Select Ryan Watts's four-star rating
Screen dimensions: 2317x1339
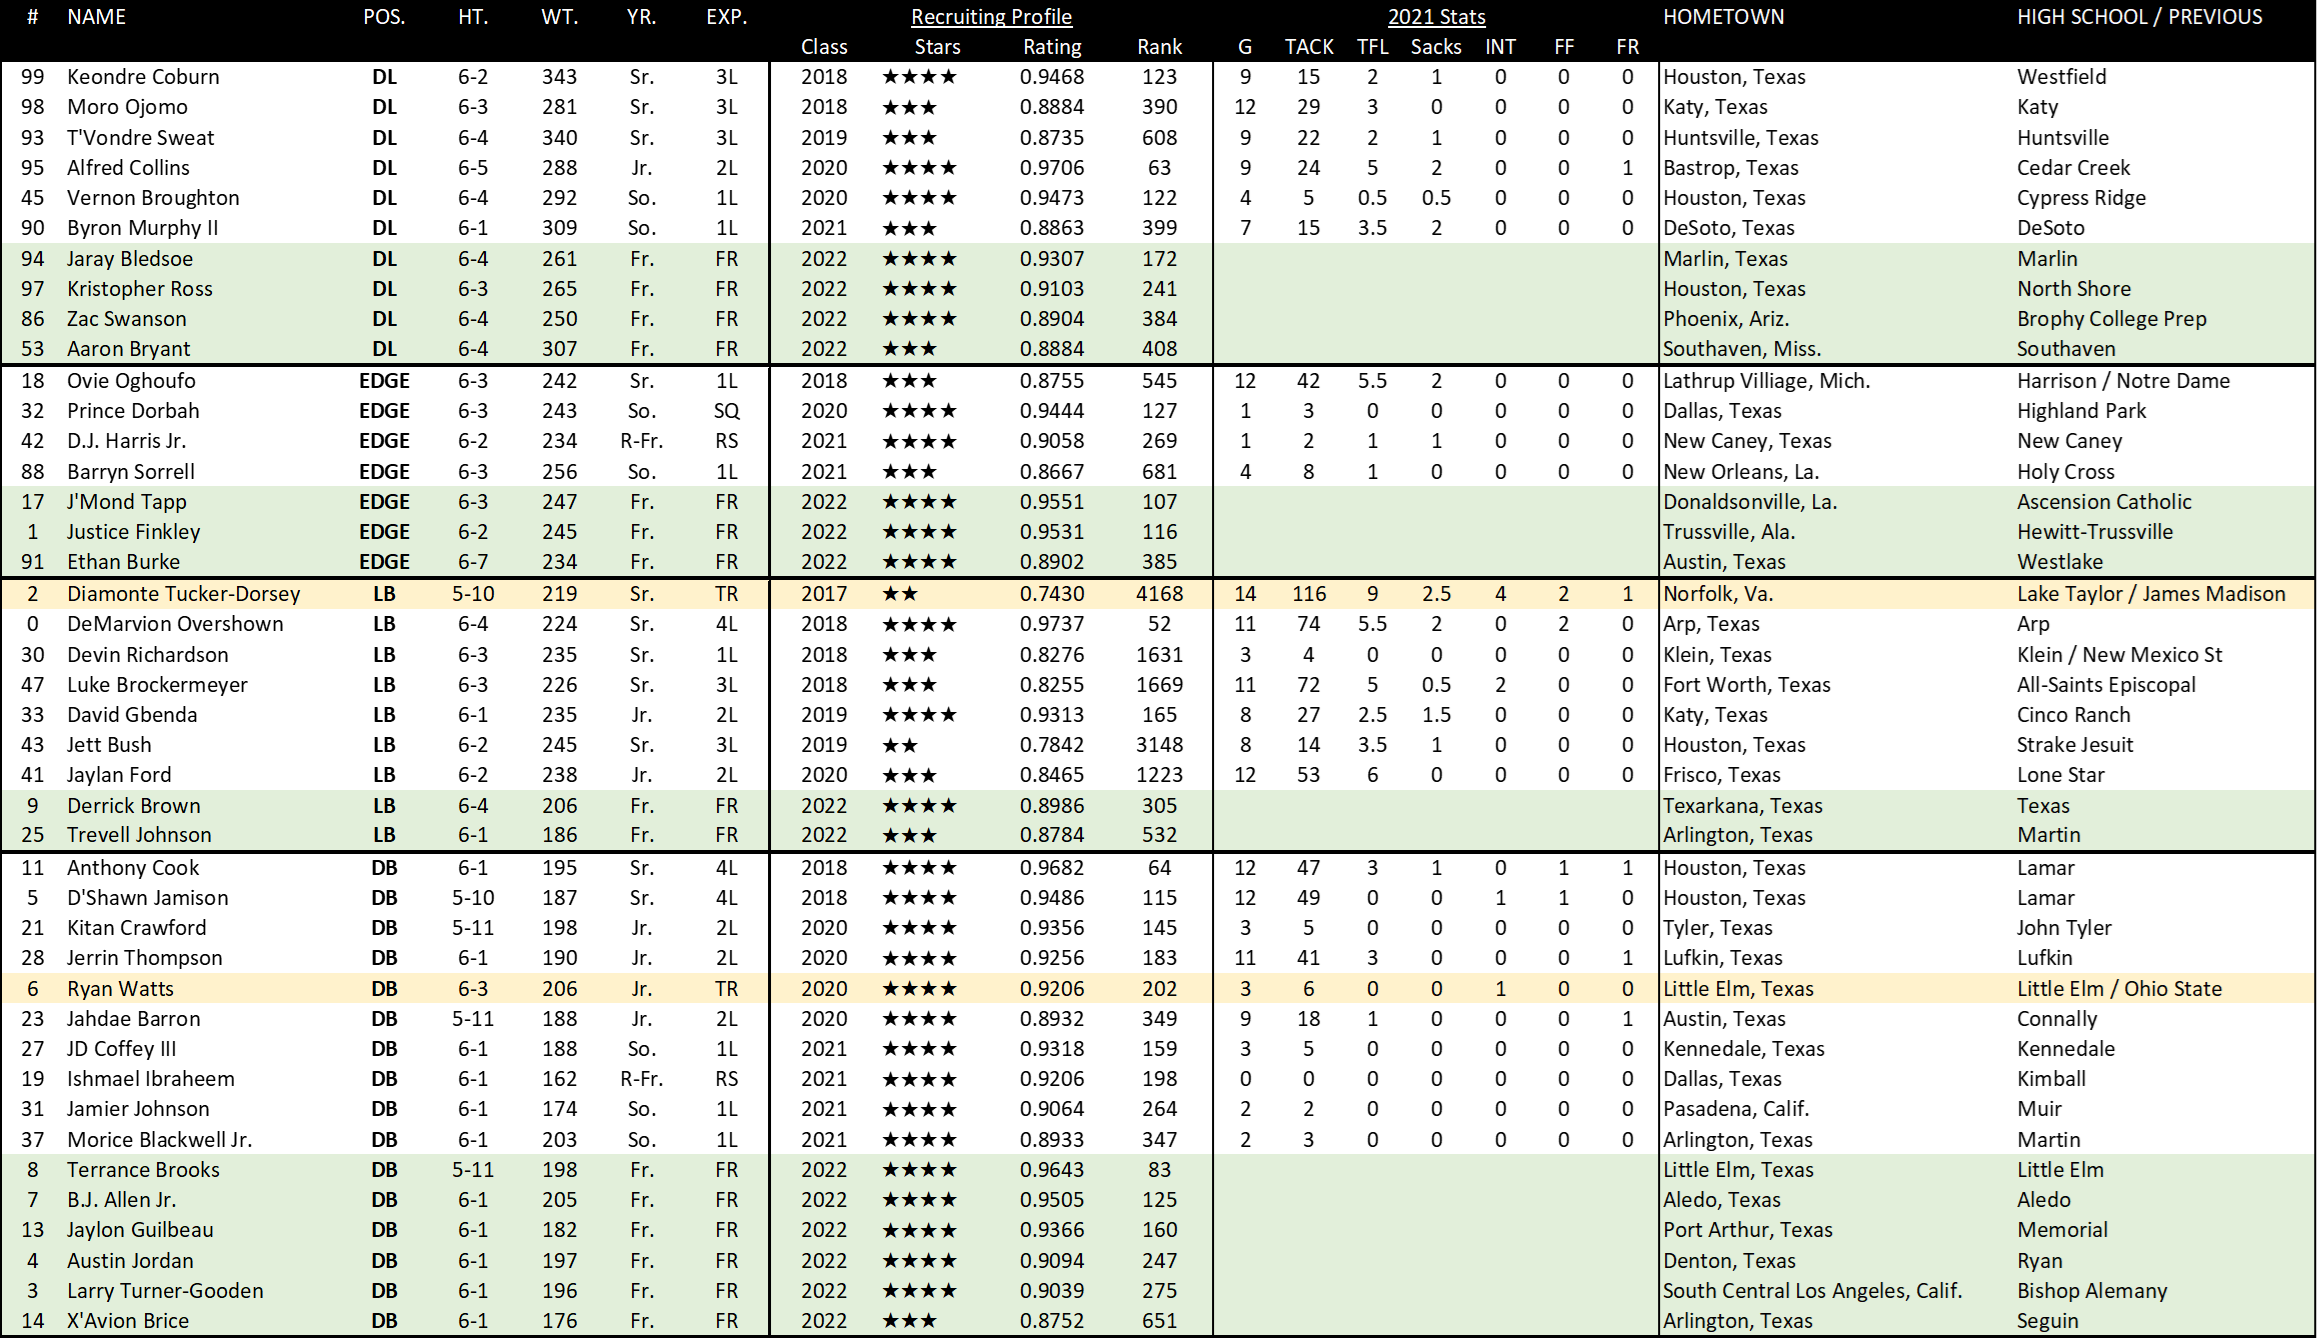pos(919,989)
